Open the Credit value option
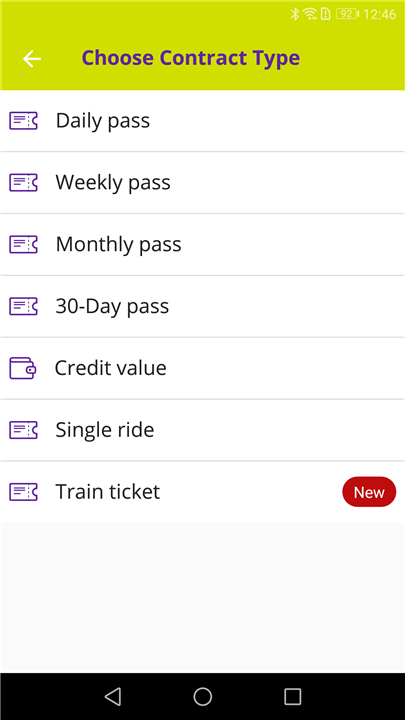 tap(202, 368)
